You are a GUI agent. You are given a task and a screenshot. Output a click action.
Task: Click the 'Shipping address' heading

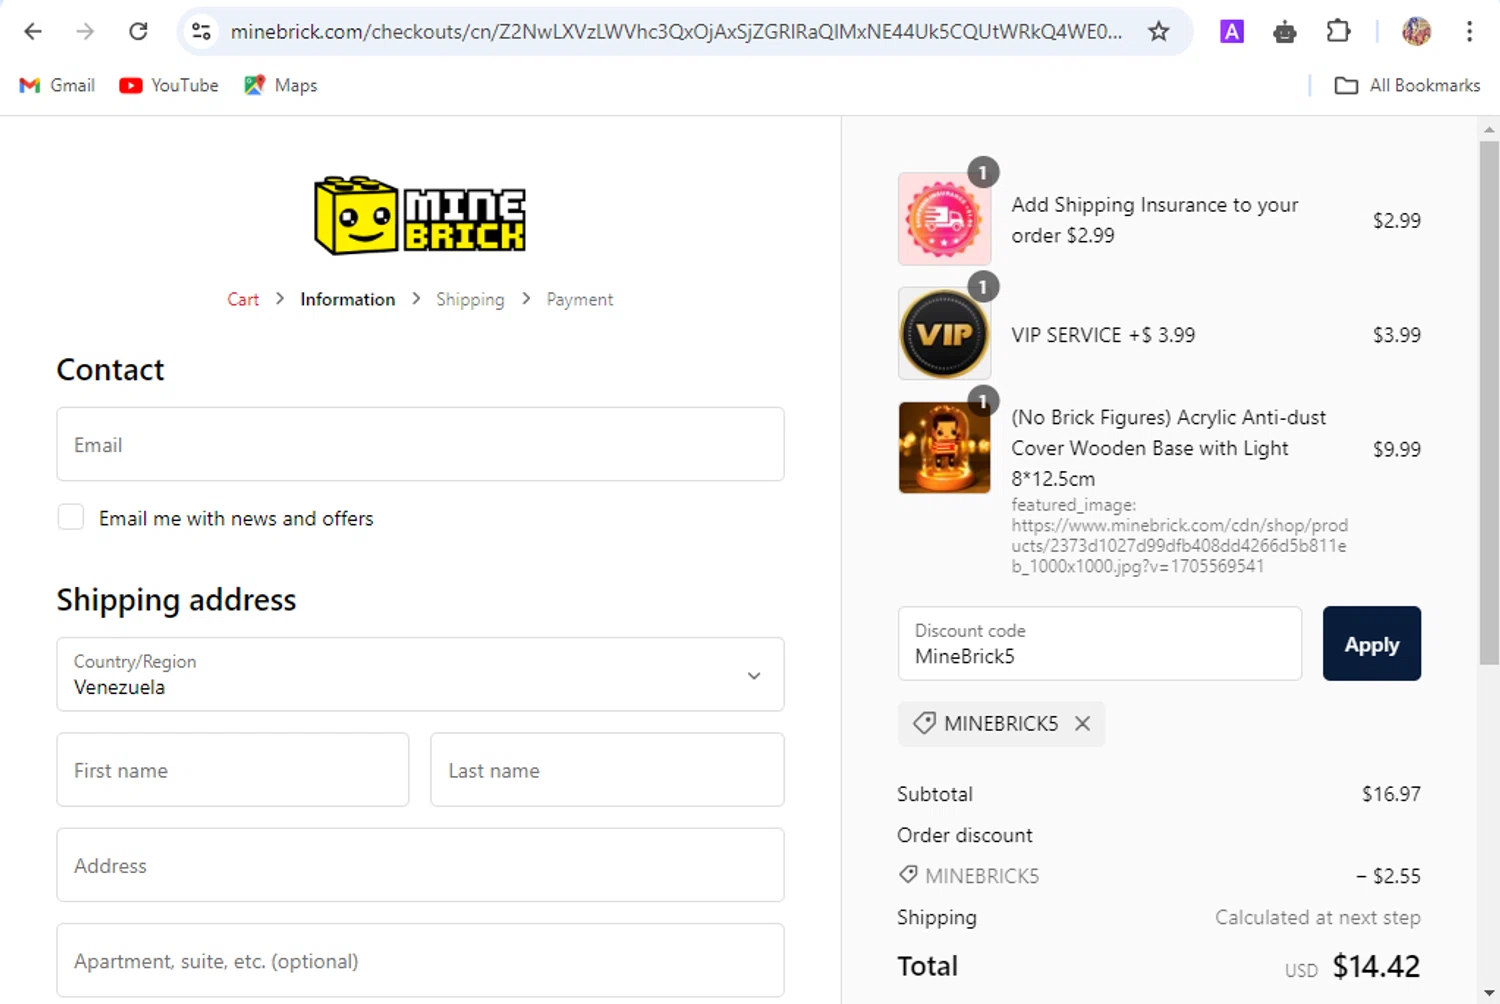(x=176, y=599)
